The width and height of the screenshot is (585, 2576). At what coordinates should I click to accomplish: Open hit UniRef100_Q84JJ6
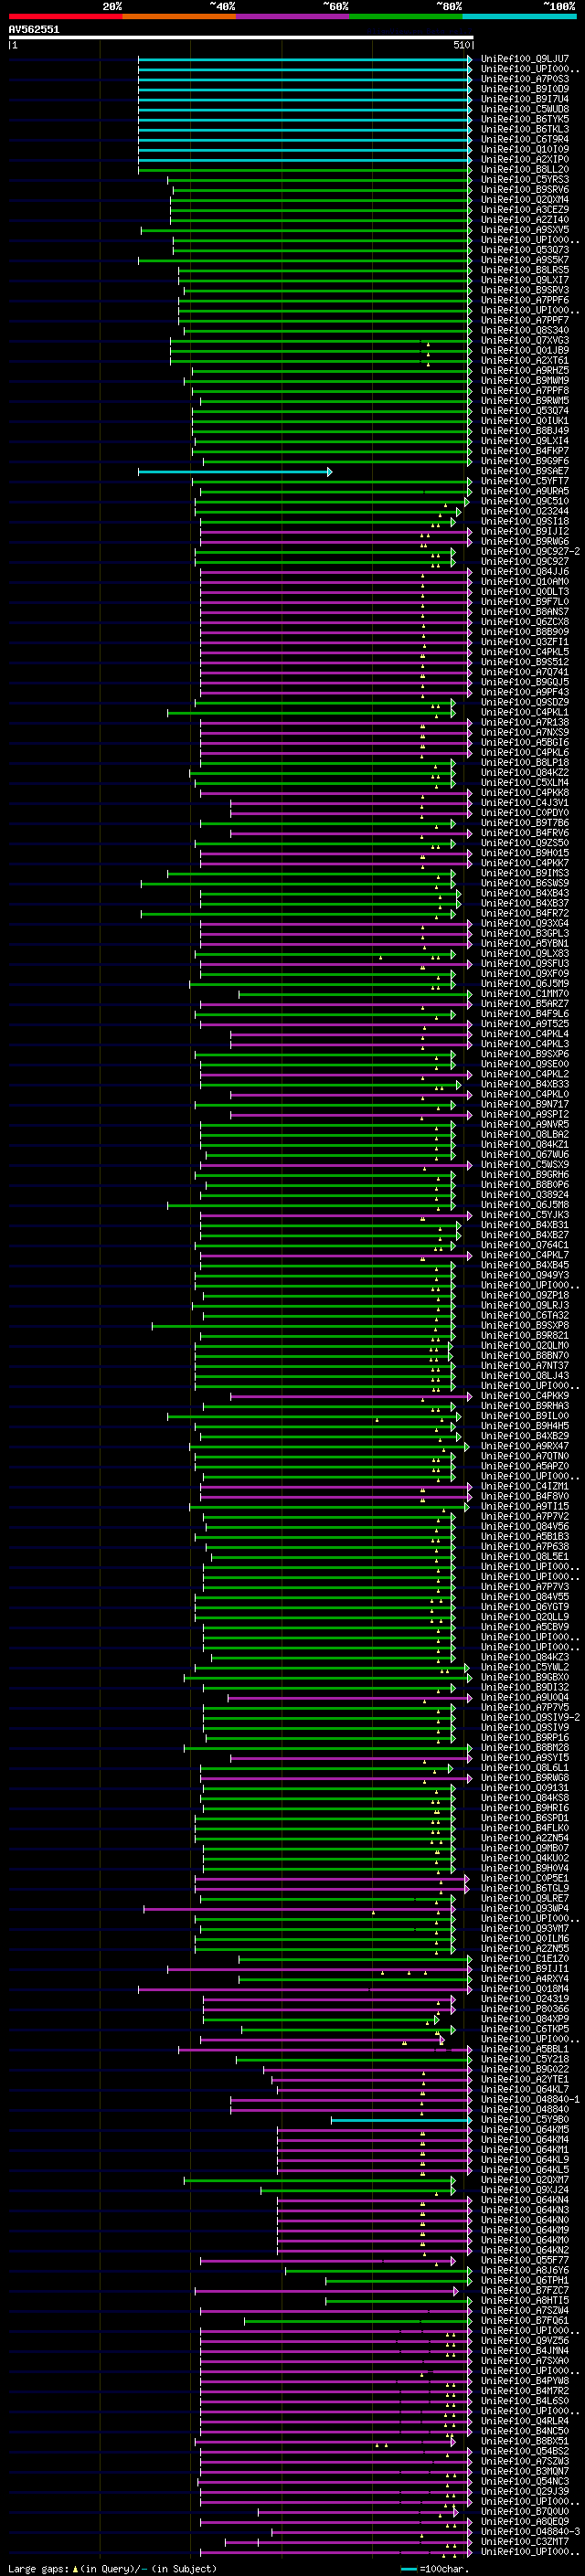coord(525,571)
